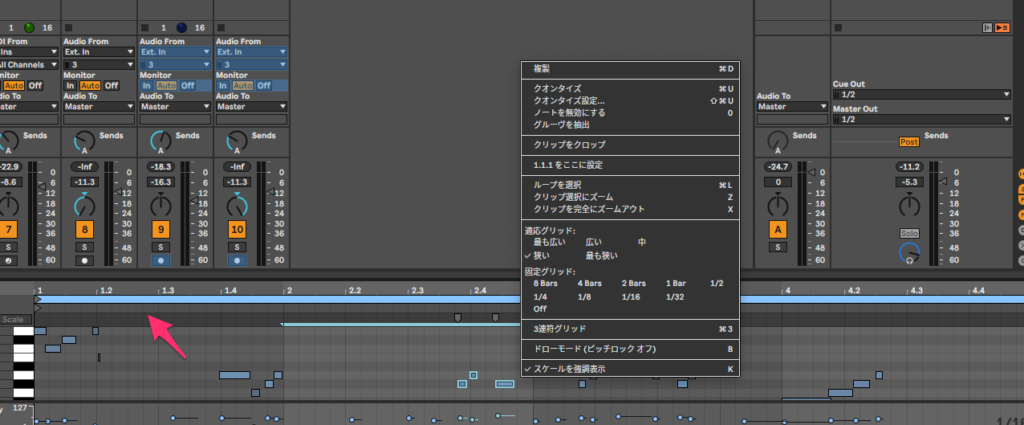Open the Cue Out dropdown
The height and width of the screenshot is (425, 1024).
pos(921,95)
